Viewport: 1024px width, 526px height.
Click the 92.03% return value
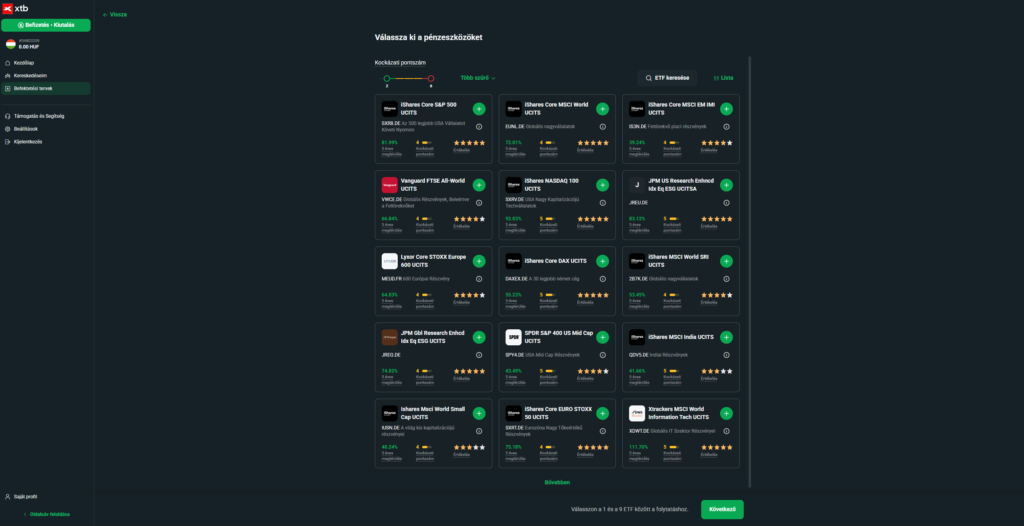click(x=513, y=219)
